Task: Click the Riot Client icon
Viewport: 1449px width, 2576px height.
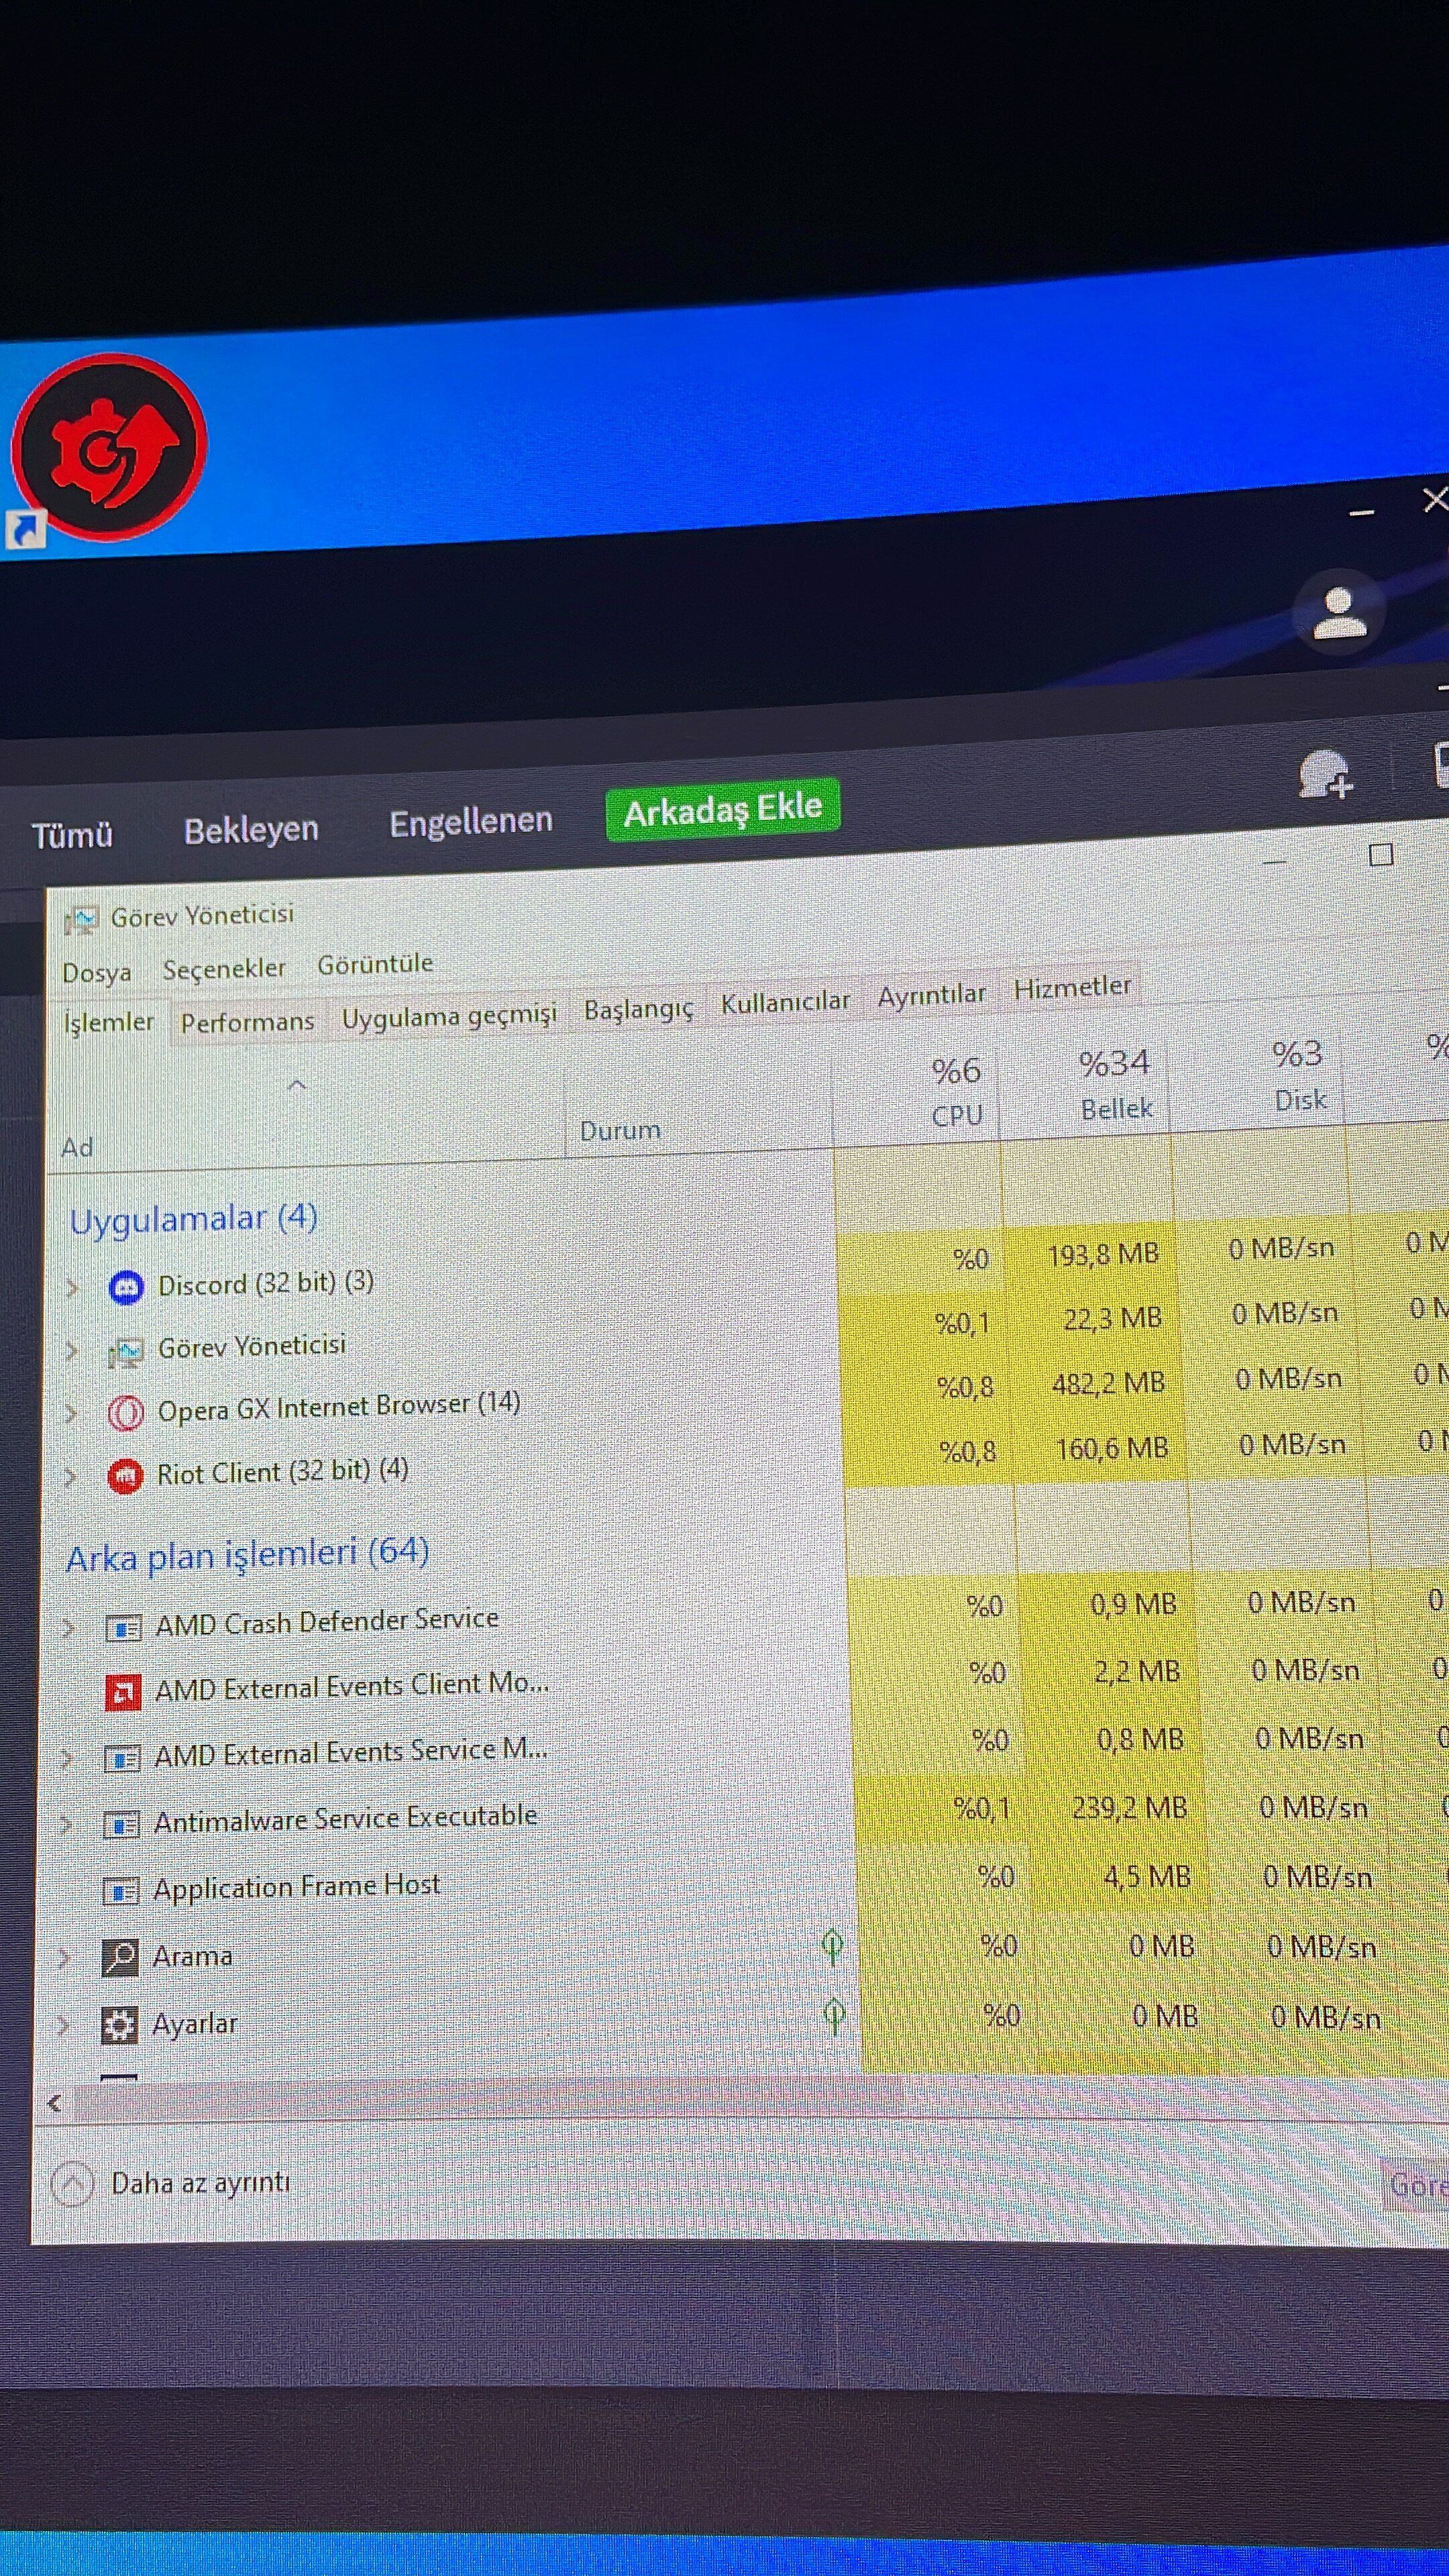Action: 125,1476
